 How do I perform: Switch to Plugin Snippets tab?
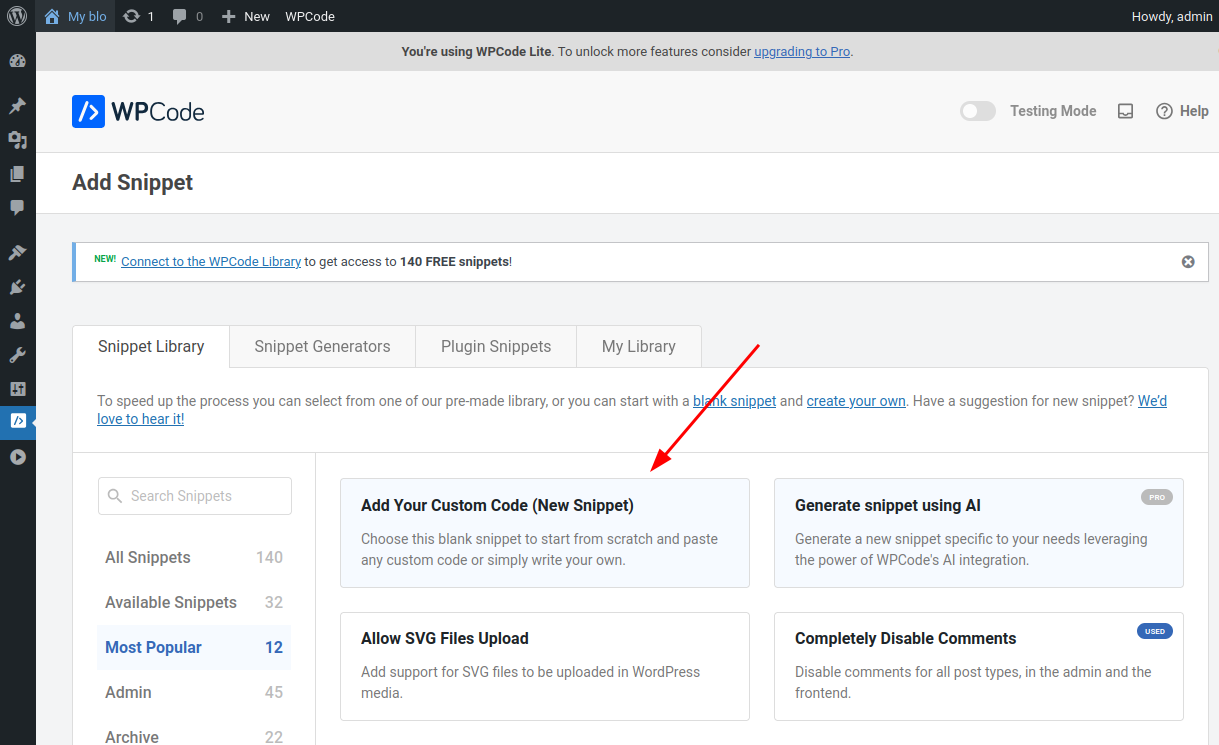(x=496, y=346)
